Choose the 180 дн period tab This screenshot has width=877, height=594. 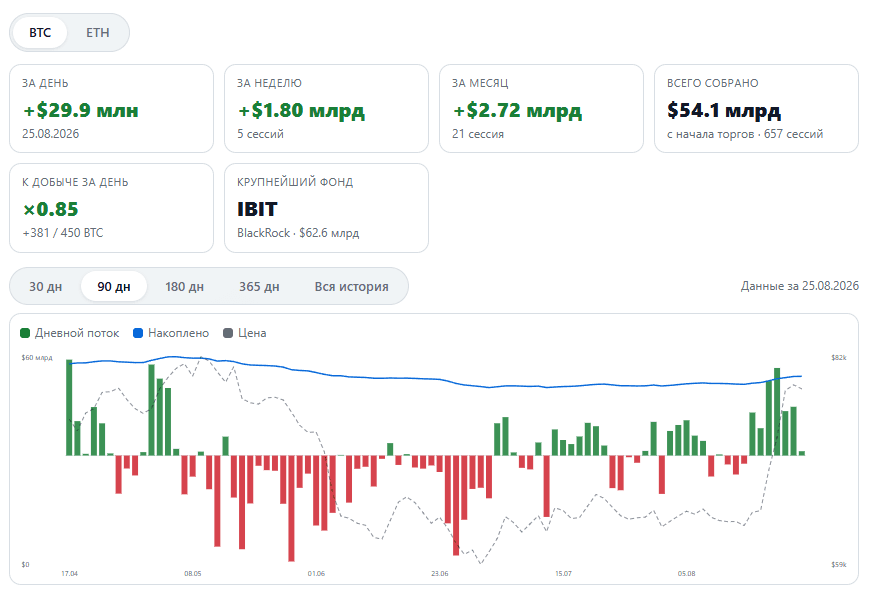[185, 286]
